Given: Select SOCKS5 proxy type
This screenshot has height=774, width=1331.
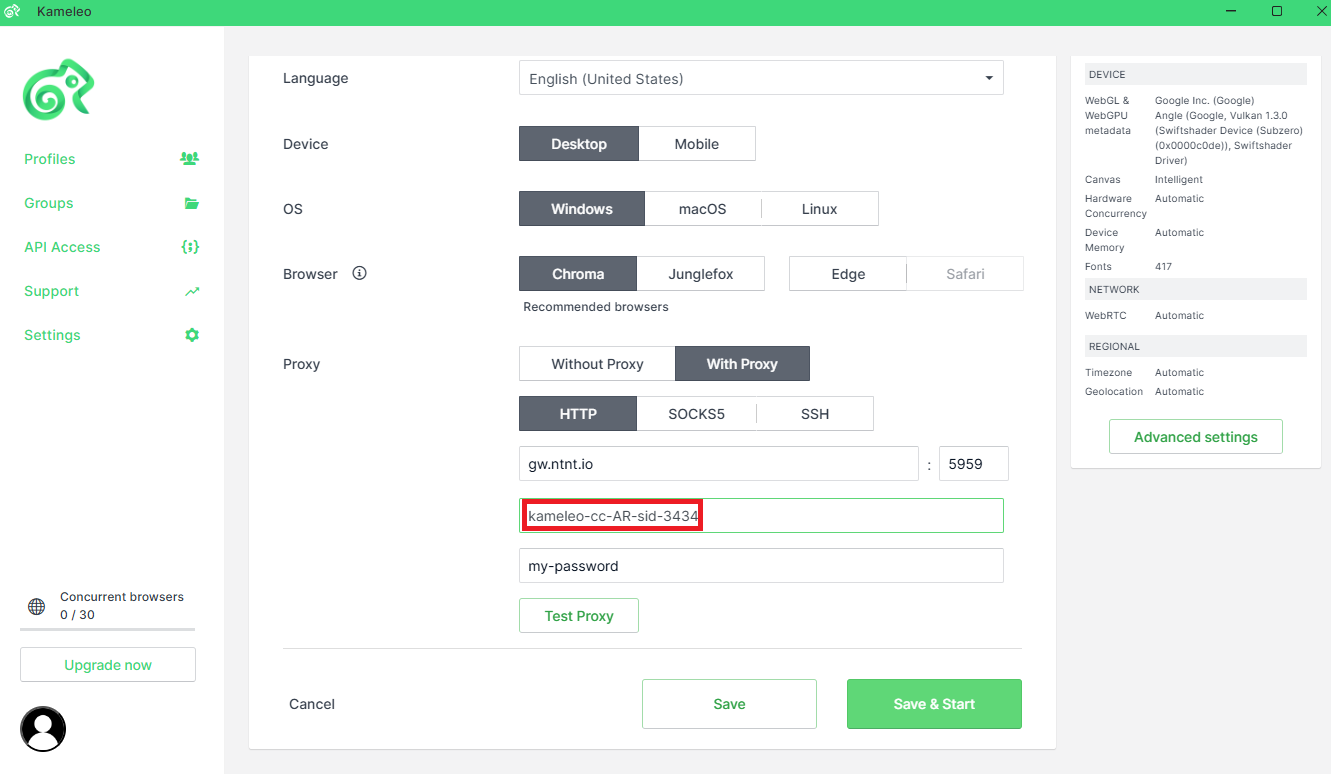Looking at the screenshot, I should 696,414.
